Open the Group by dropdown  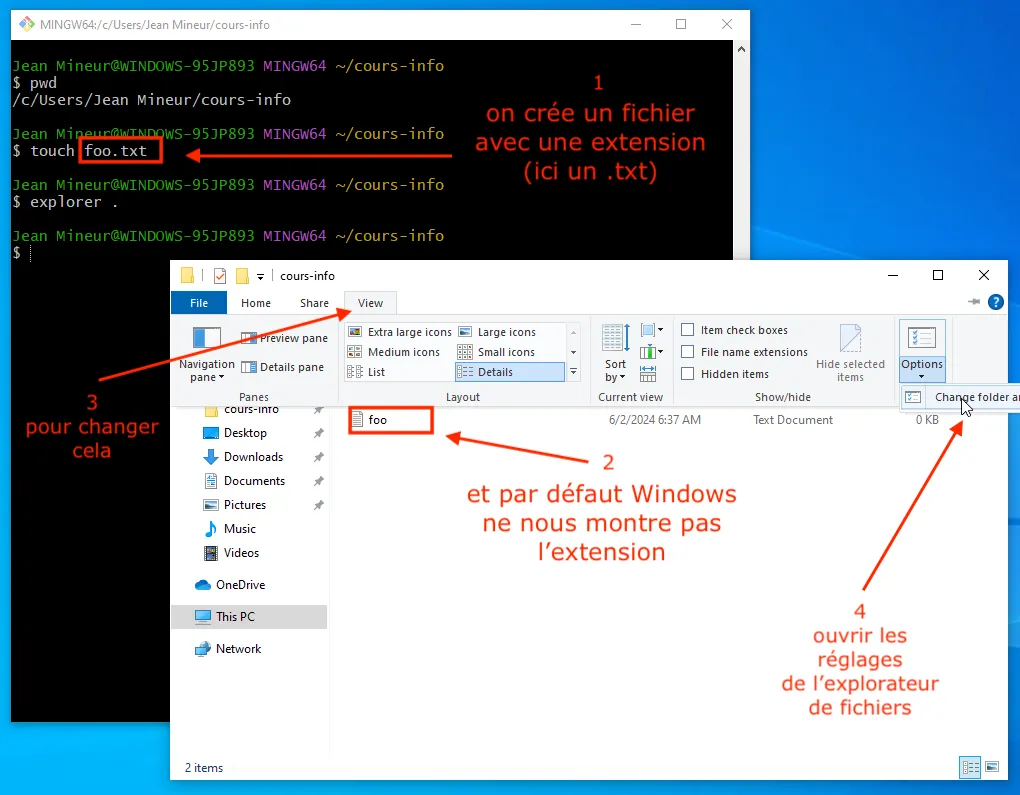tap(651, 330)
